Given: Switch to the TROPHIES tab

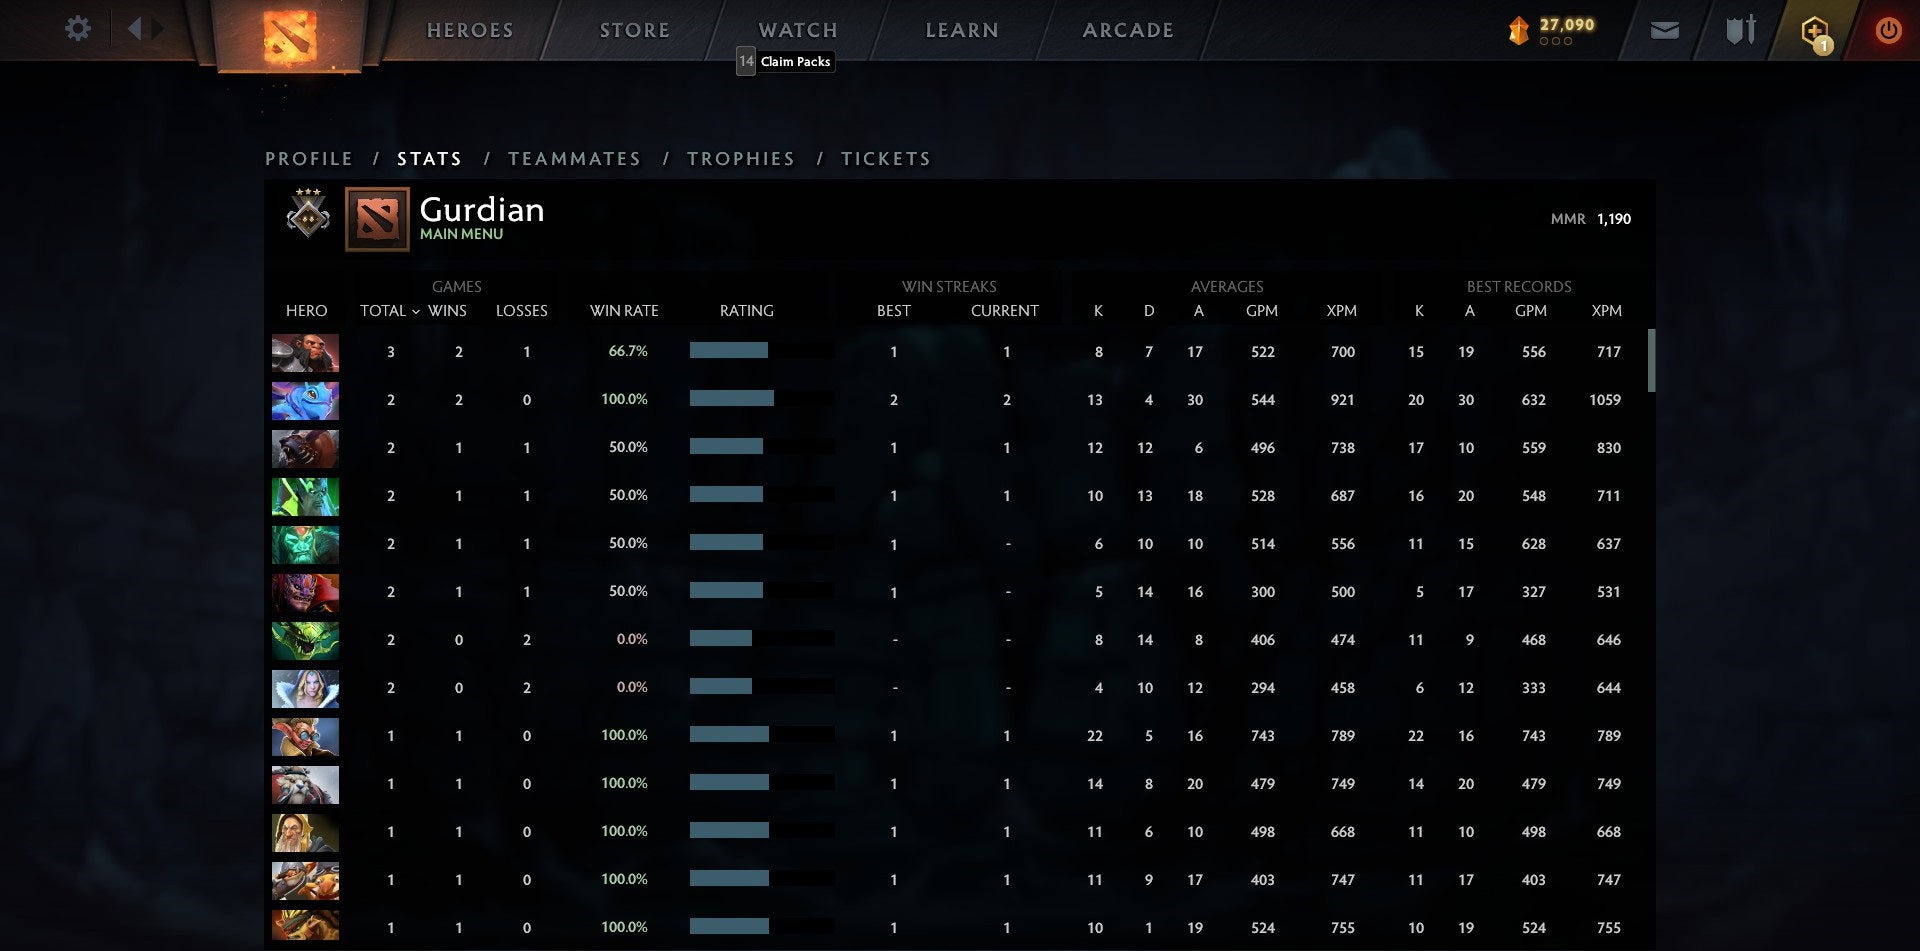Looking at the screenshot, I should [740, 158].
